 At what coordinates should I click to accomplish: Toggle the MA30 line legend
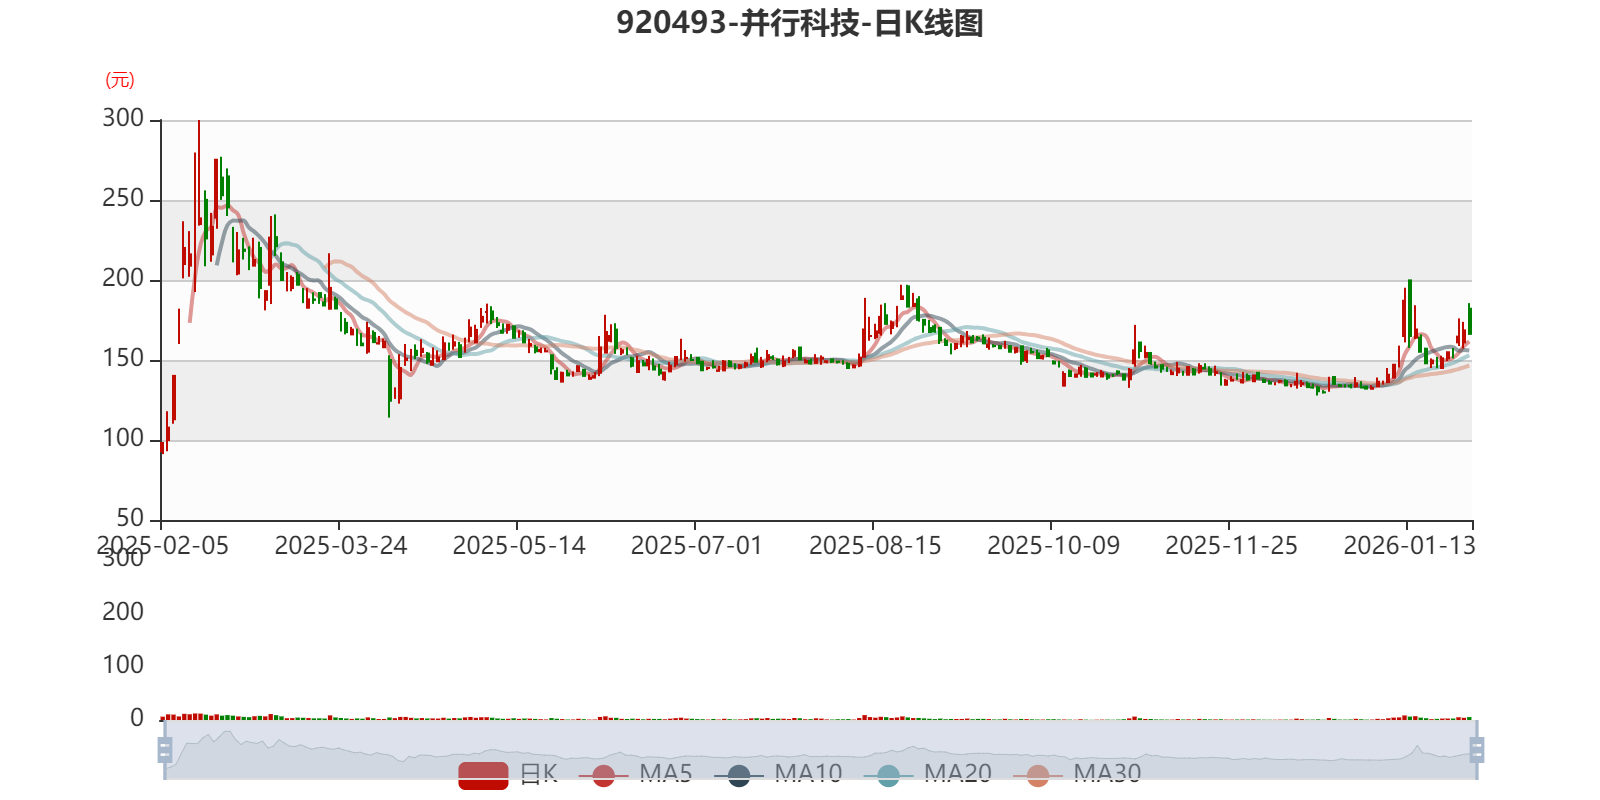(x=1077, y=774)
